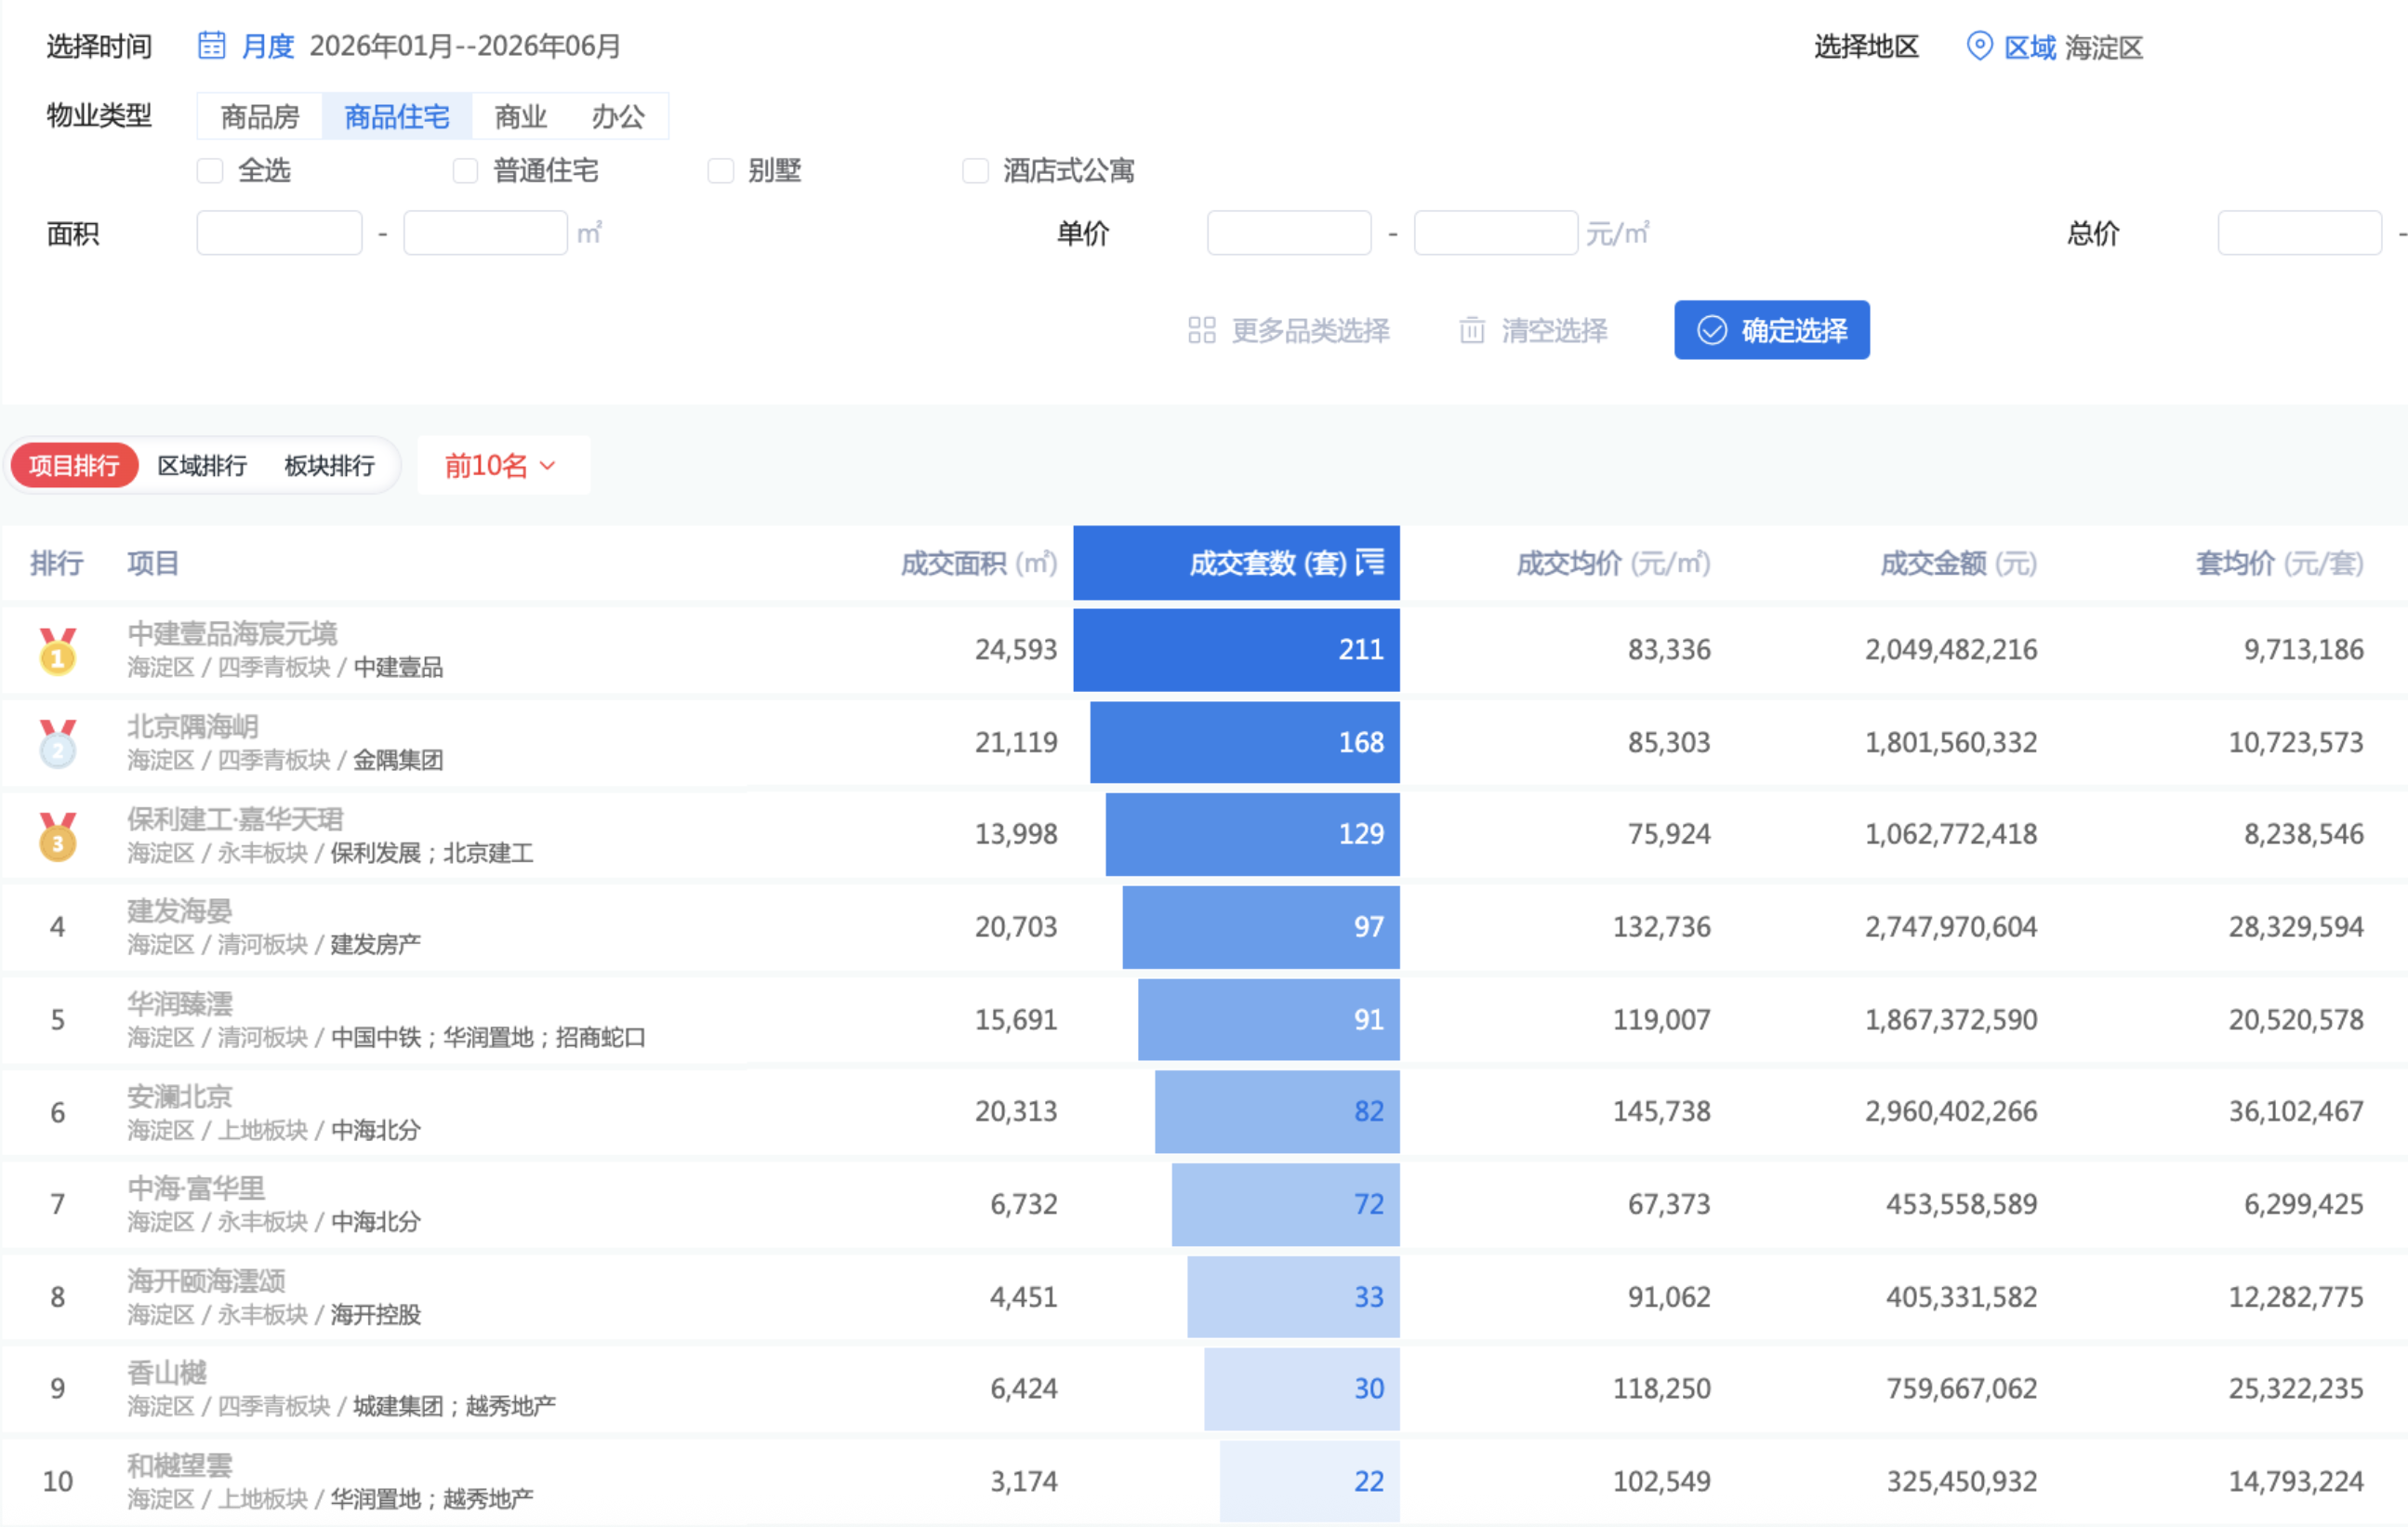The width and height of the screenshot is (2408, 1527).
Task: Click the 145,738 average price cell
Action: (1662, 1111)
